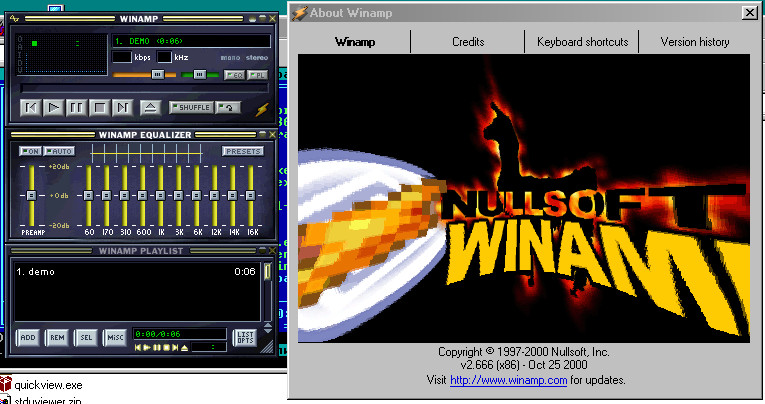Click the playlist mini Play button

click(x=147, y=348)
